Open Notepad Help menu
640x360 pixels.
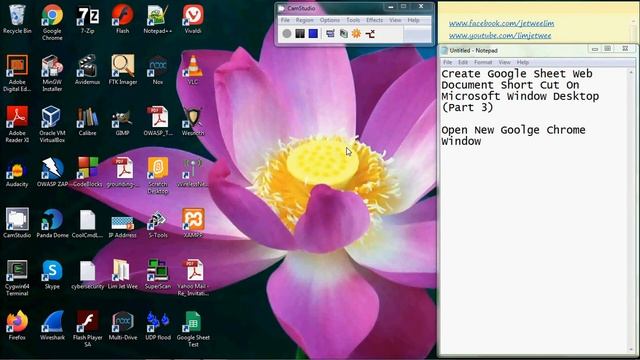(x=522, y=62)
